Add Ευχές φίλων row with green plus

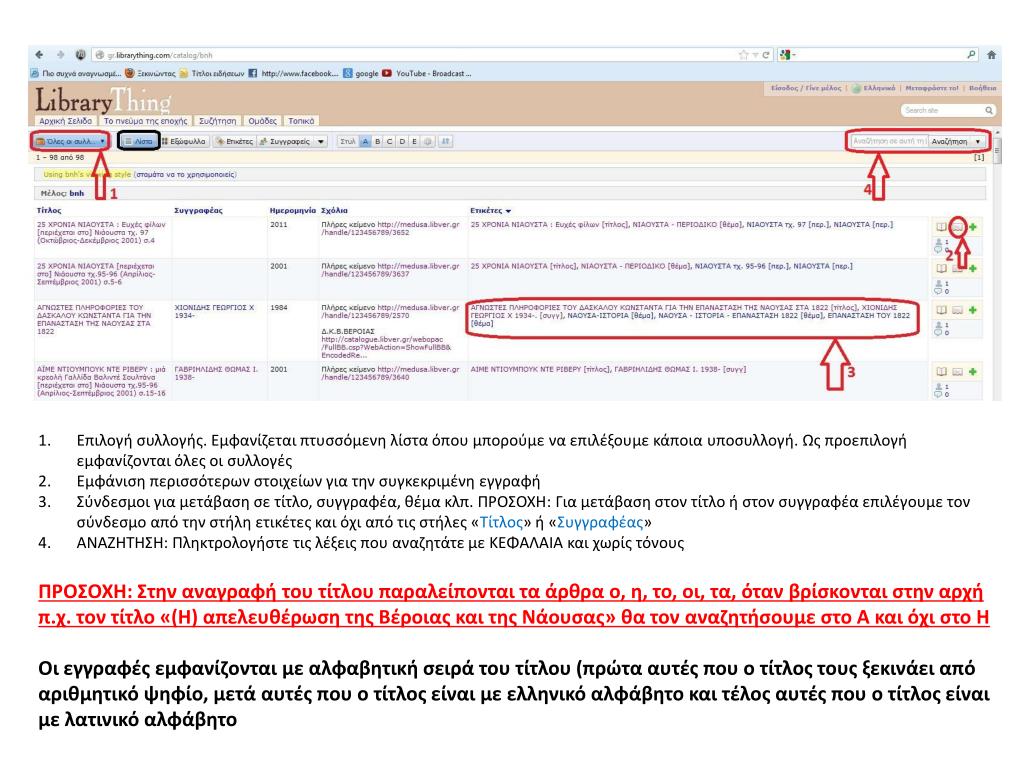(x=973, y=227)
